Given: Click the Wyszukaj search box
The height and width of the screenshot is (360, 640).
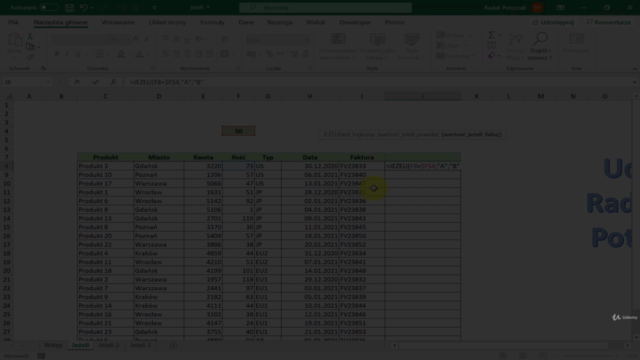Looking at the screenshot, I should (x=325, y=7).
